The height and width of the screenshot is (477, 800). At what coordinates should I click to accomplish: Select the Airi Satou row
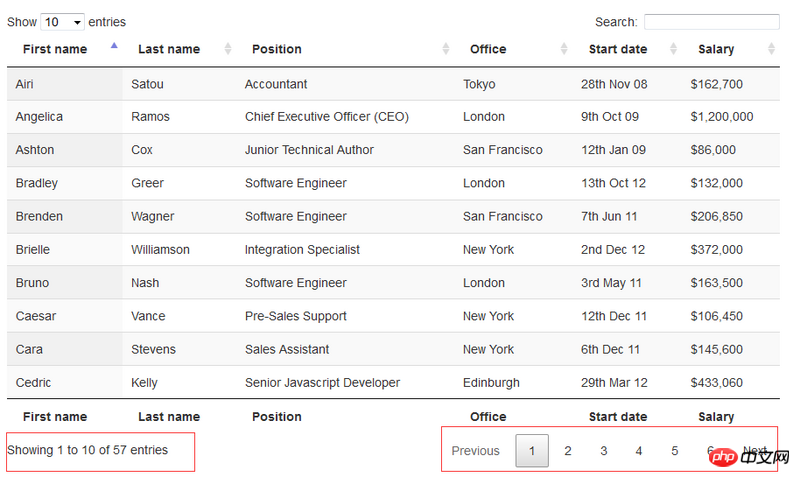tap(300, 84)
